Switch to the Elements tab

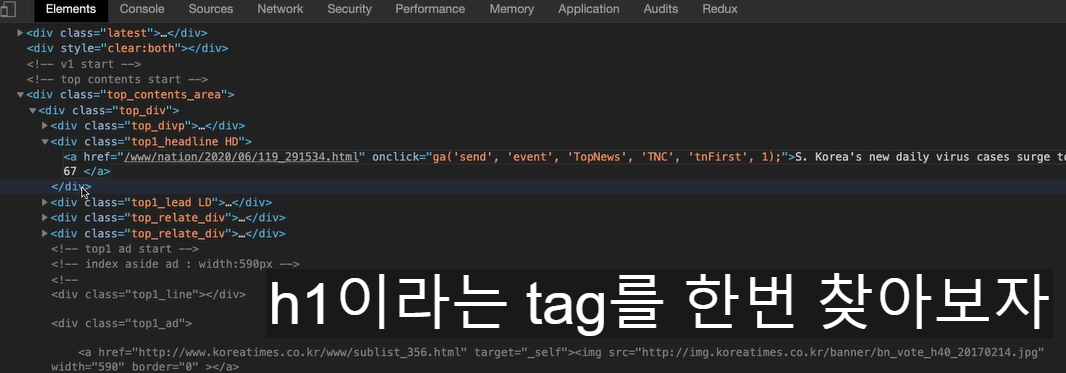click(x=71, y=10)
